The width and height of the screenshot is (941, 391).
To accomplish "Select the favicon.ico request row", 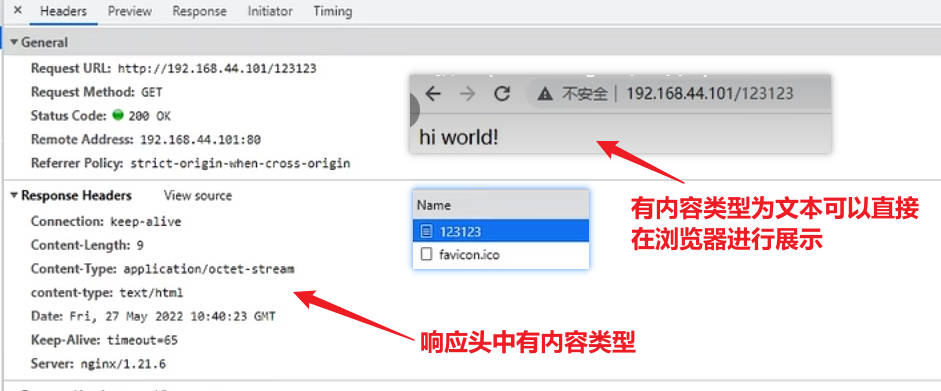I will tap(501, 255).
